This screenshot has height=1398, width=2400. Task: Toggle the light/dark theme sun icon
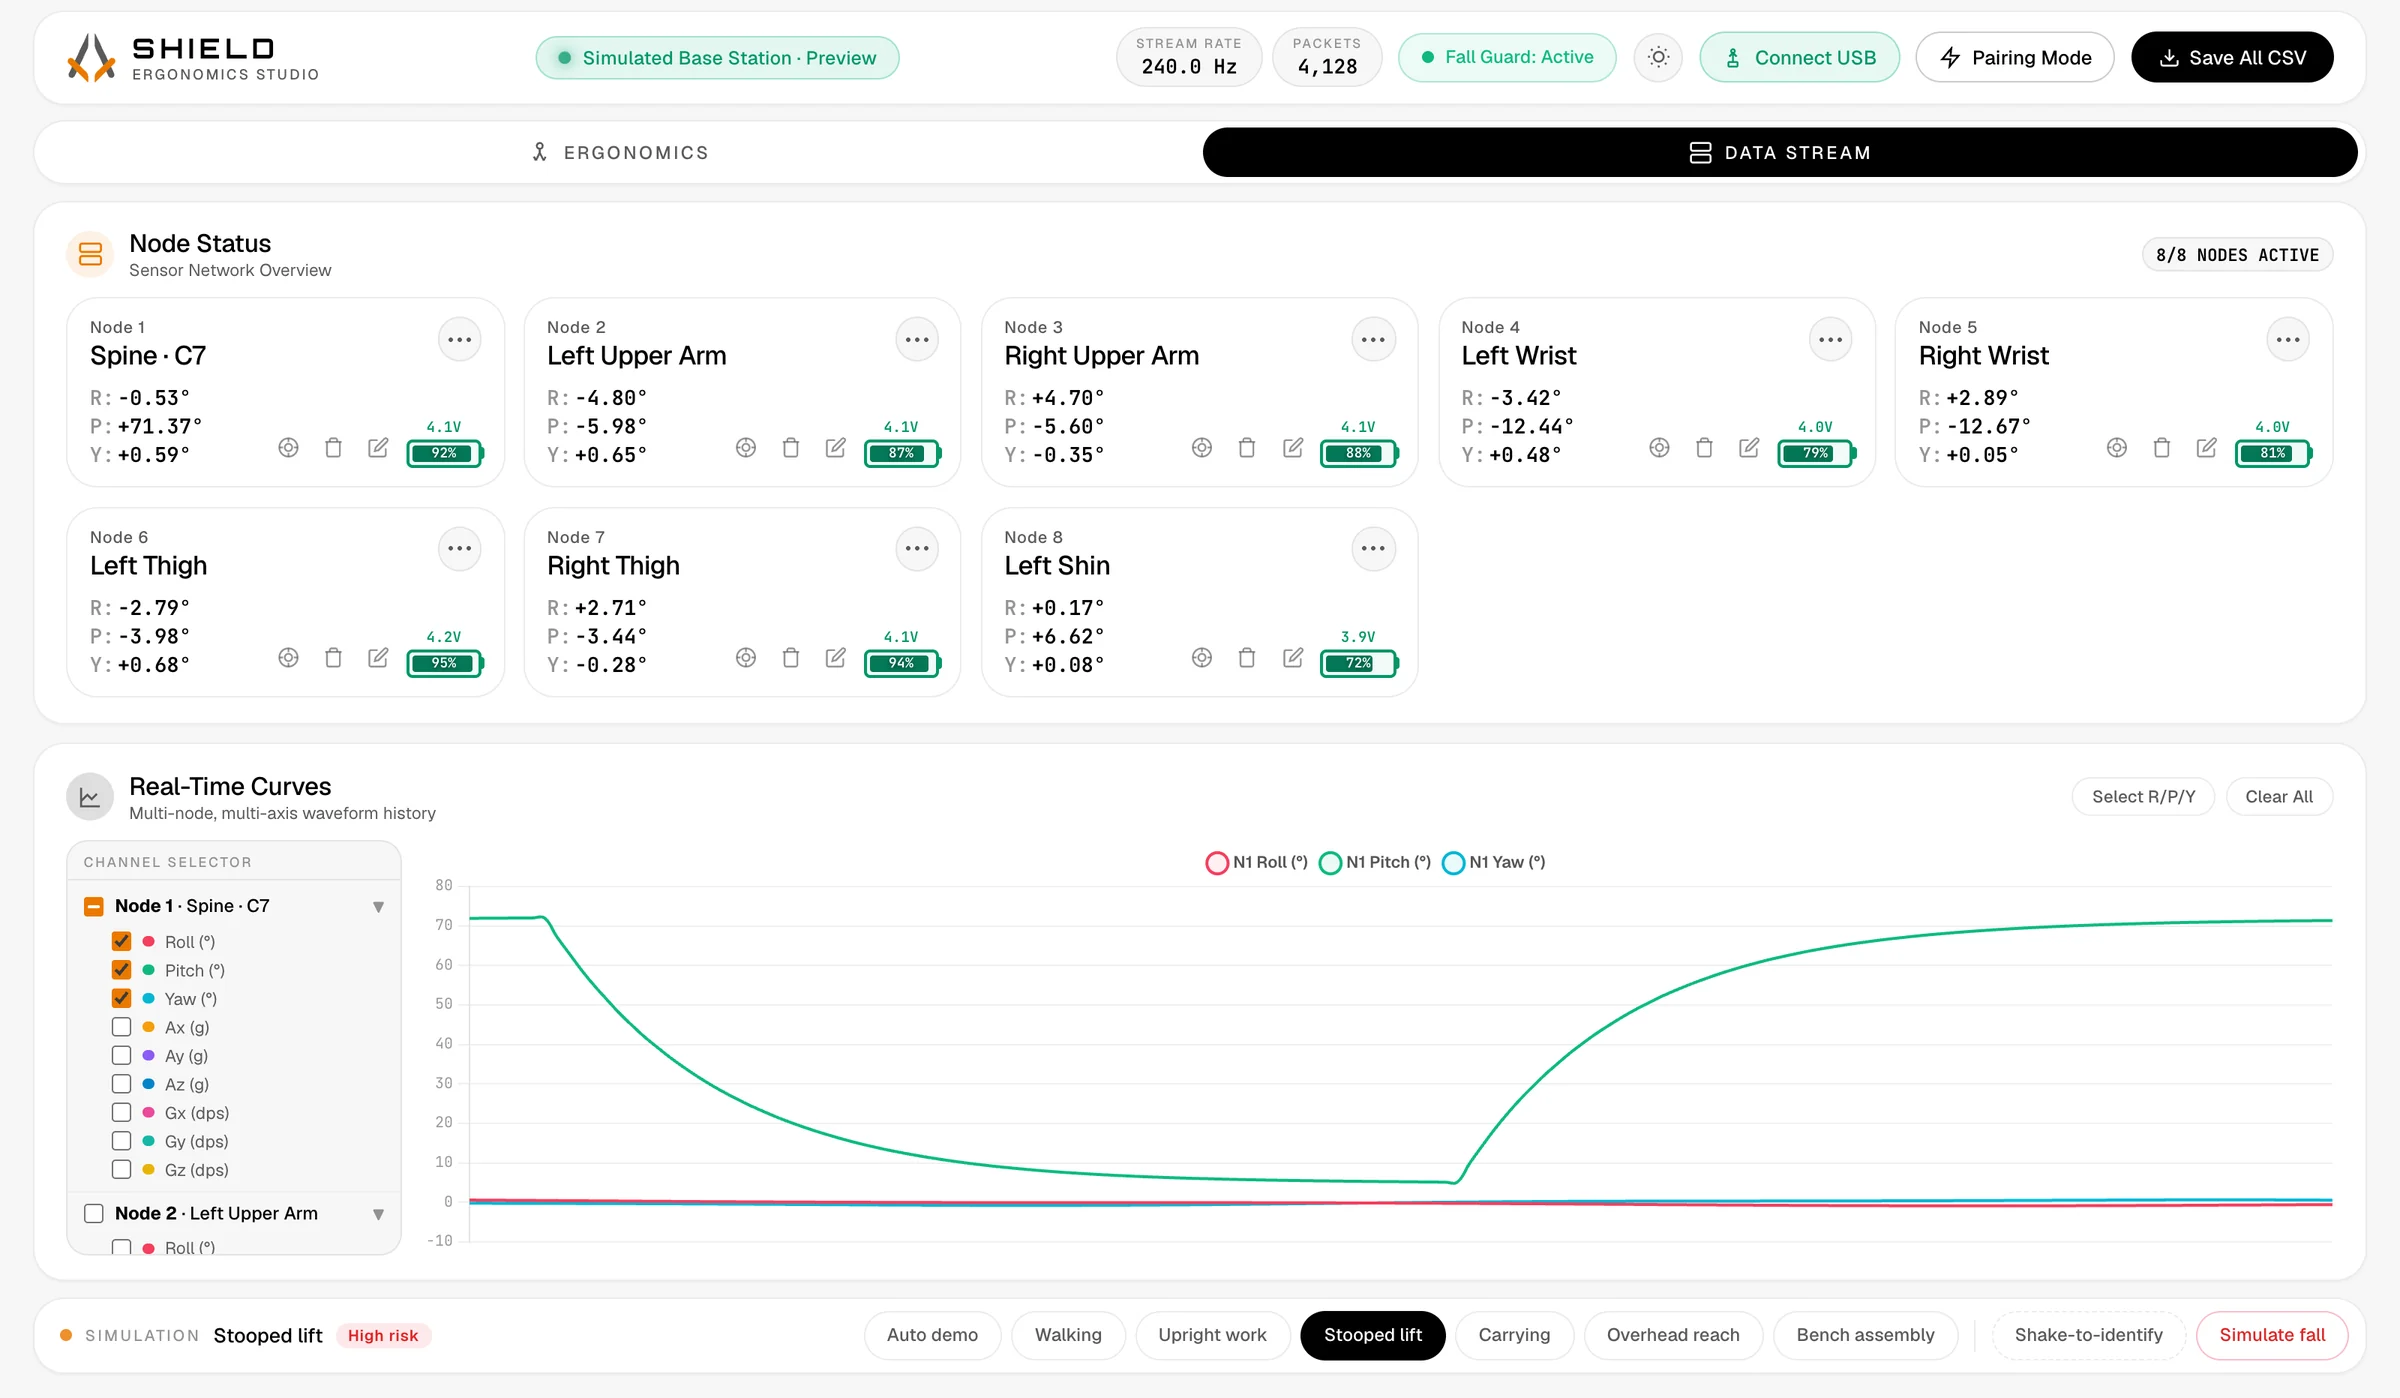1658,57
